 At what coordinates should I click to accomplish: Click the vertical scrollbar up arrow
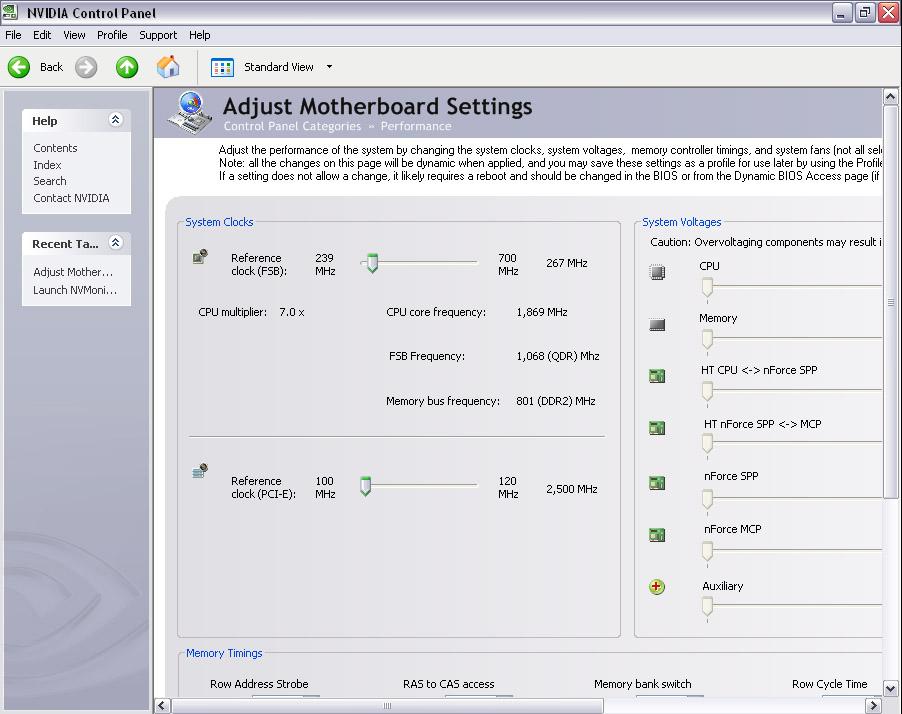890,97
